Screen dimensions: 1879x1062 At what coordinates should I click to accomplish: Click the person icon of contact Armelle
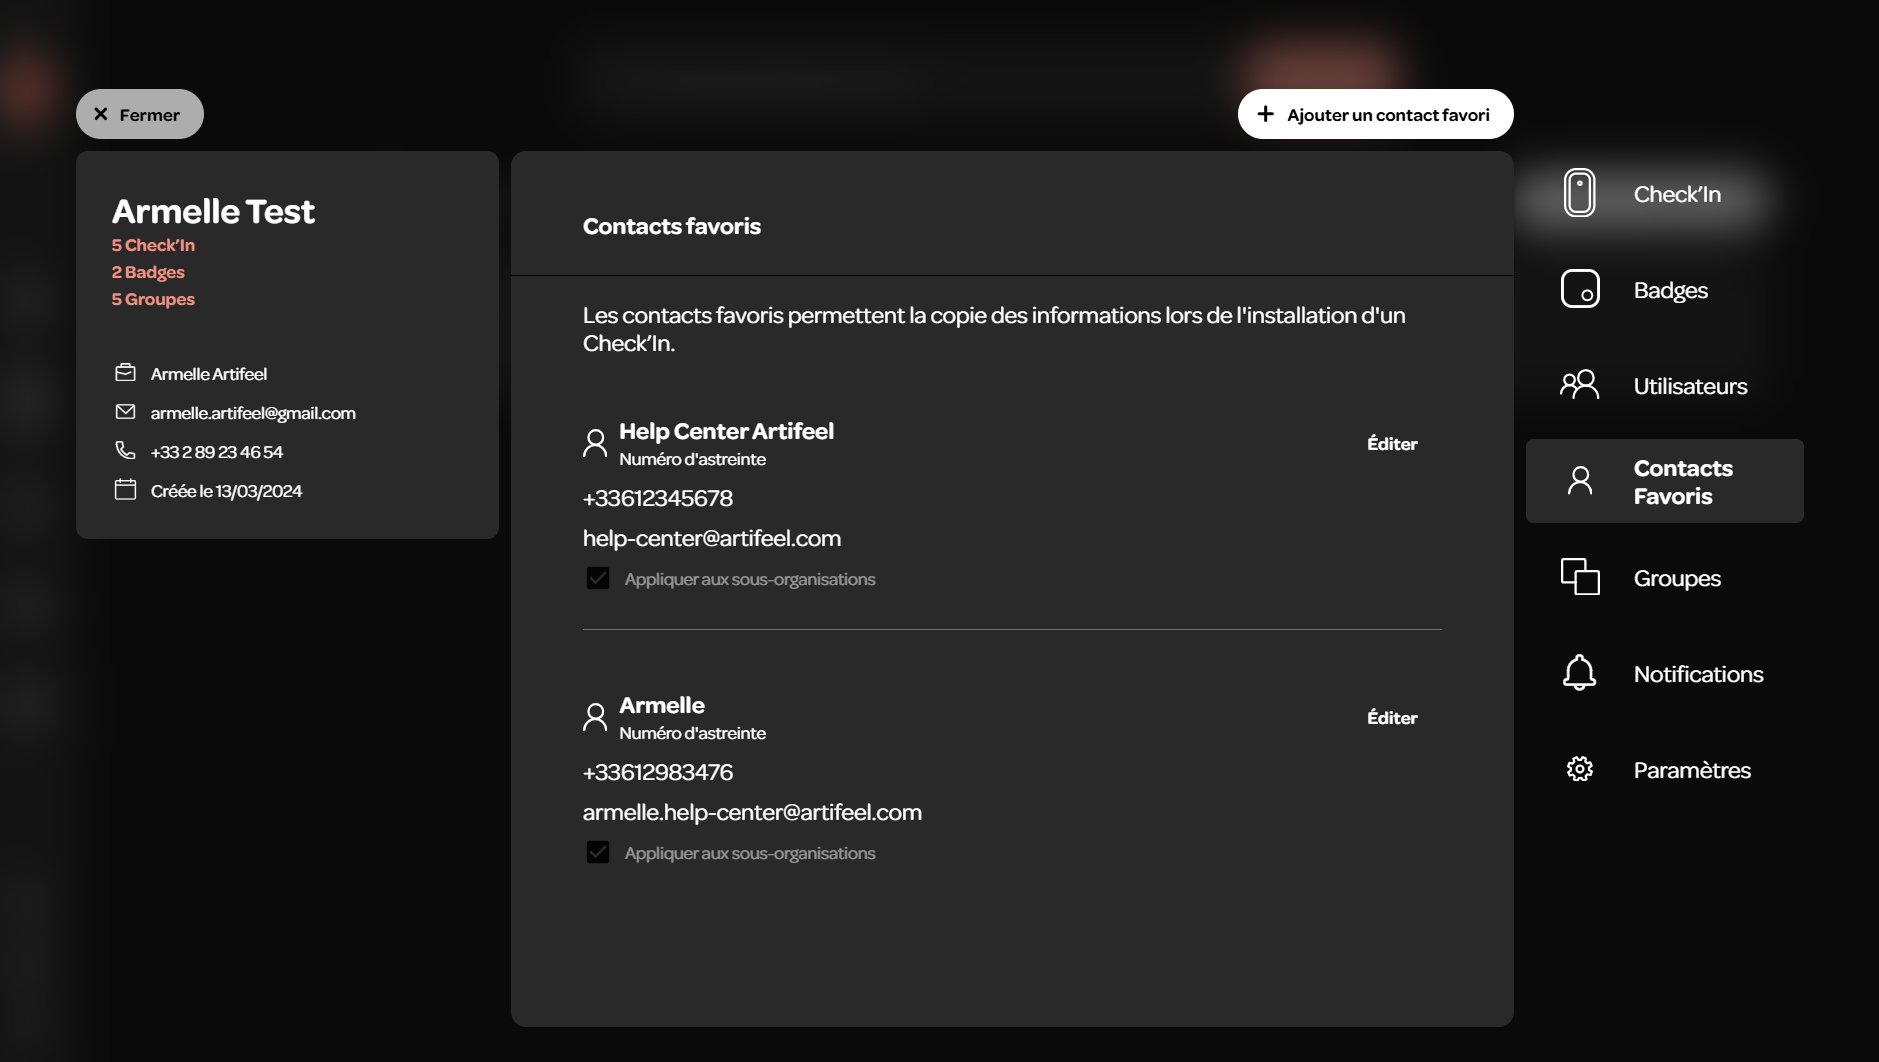click(x=595, y=717)
